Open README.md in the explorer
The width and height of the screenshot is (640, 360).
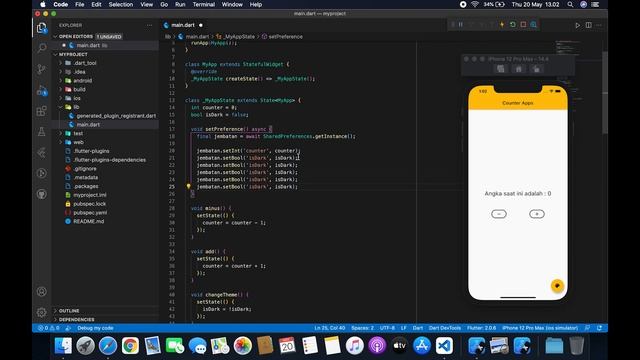[105, 221]
